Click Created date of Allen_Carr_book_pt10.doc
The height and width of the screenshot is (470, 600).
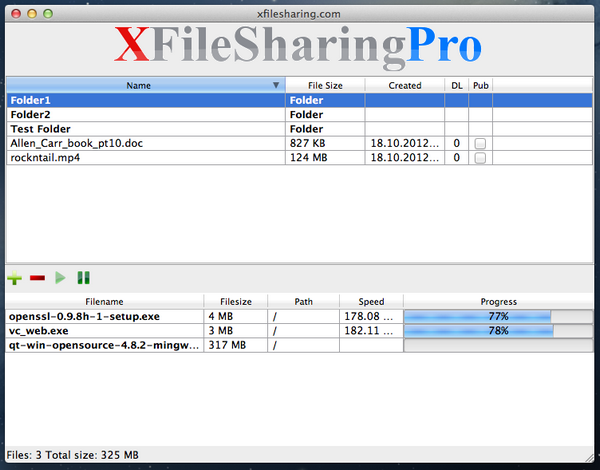coord(405,143)
